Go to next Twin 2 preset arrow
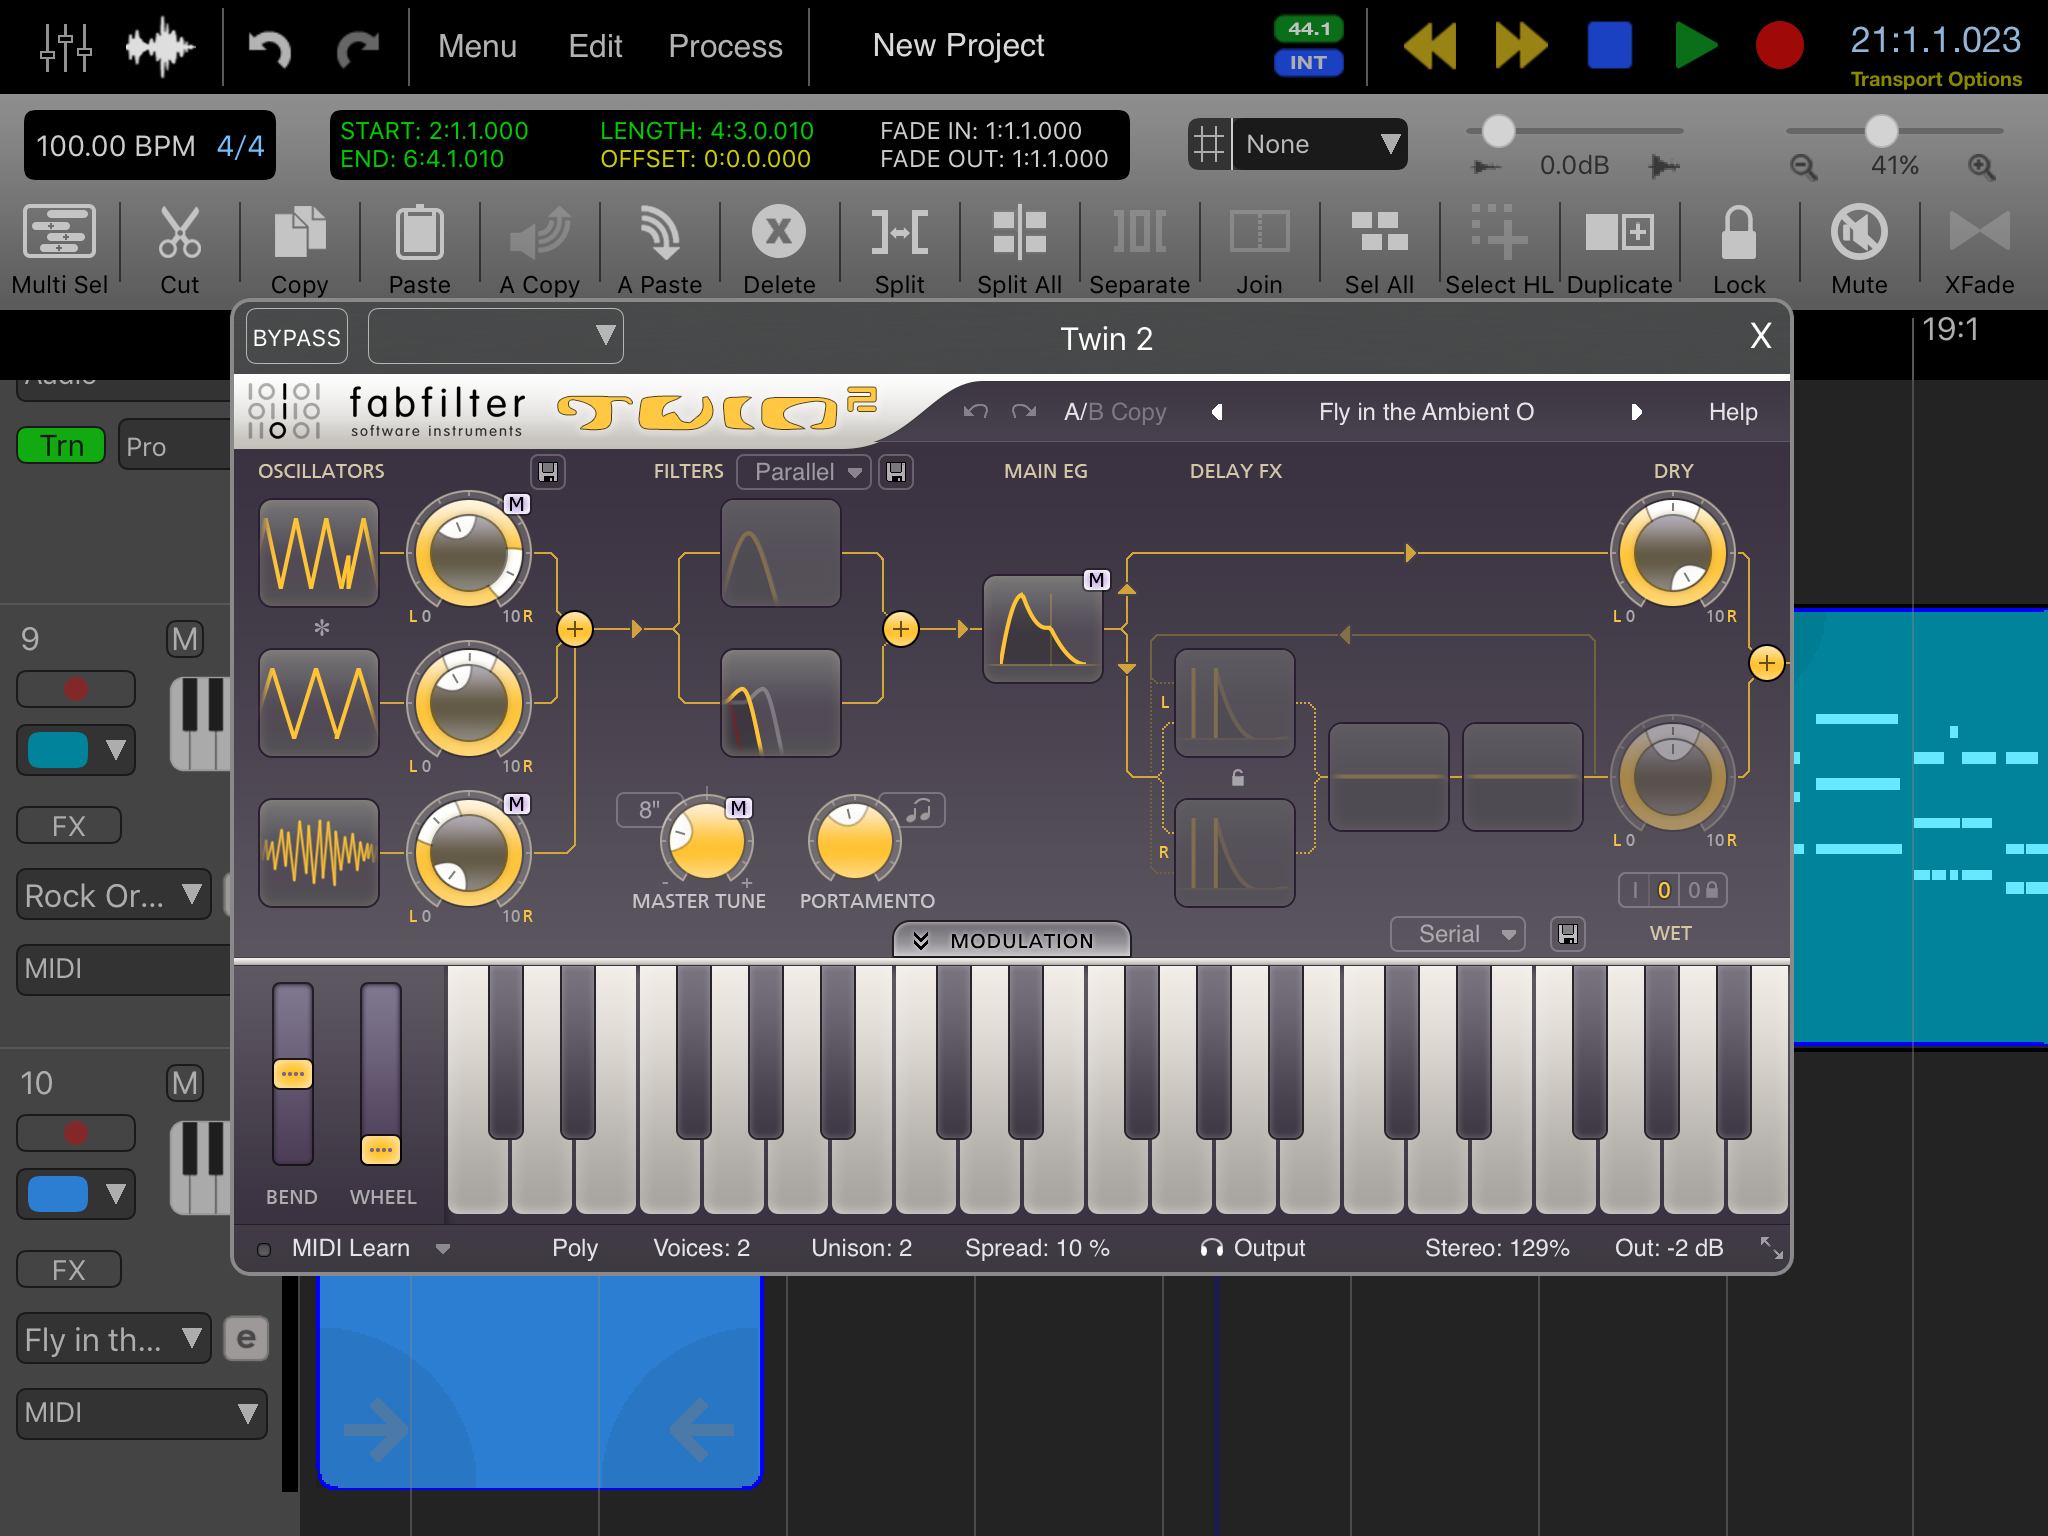The image size is (2048, 1536). pos(1636,412)
